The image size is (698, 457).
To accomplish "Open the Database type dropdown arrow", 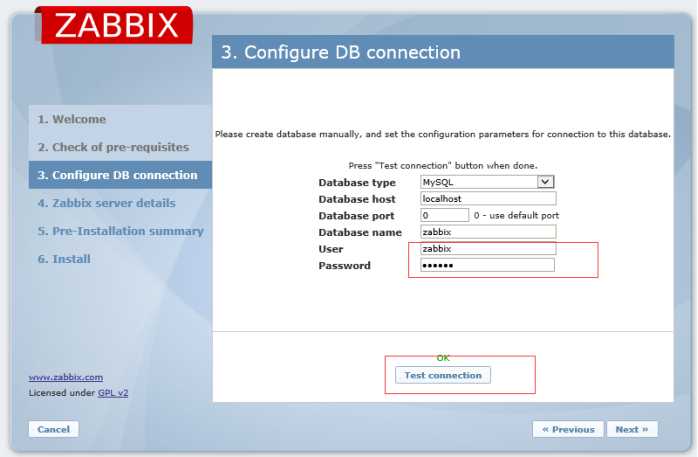I will pyautogui.click(x=545, y=182).
